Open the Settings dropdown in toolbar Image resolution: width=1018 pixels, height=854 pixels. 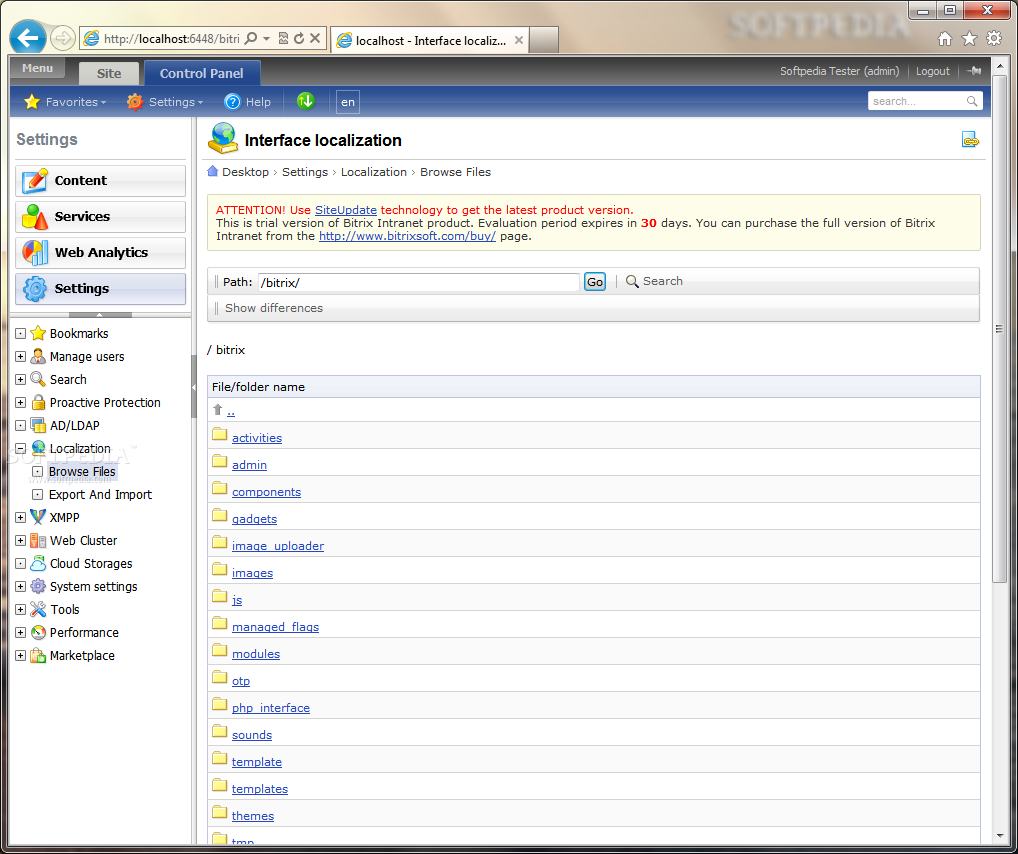(x=166, y=102)
